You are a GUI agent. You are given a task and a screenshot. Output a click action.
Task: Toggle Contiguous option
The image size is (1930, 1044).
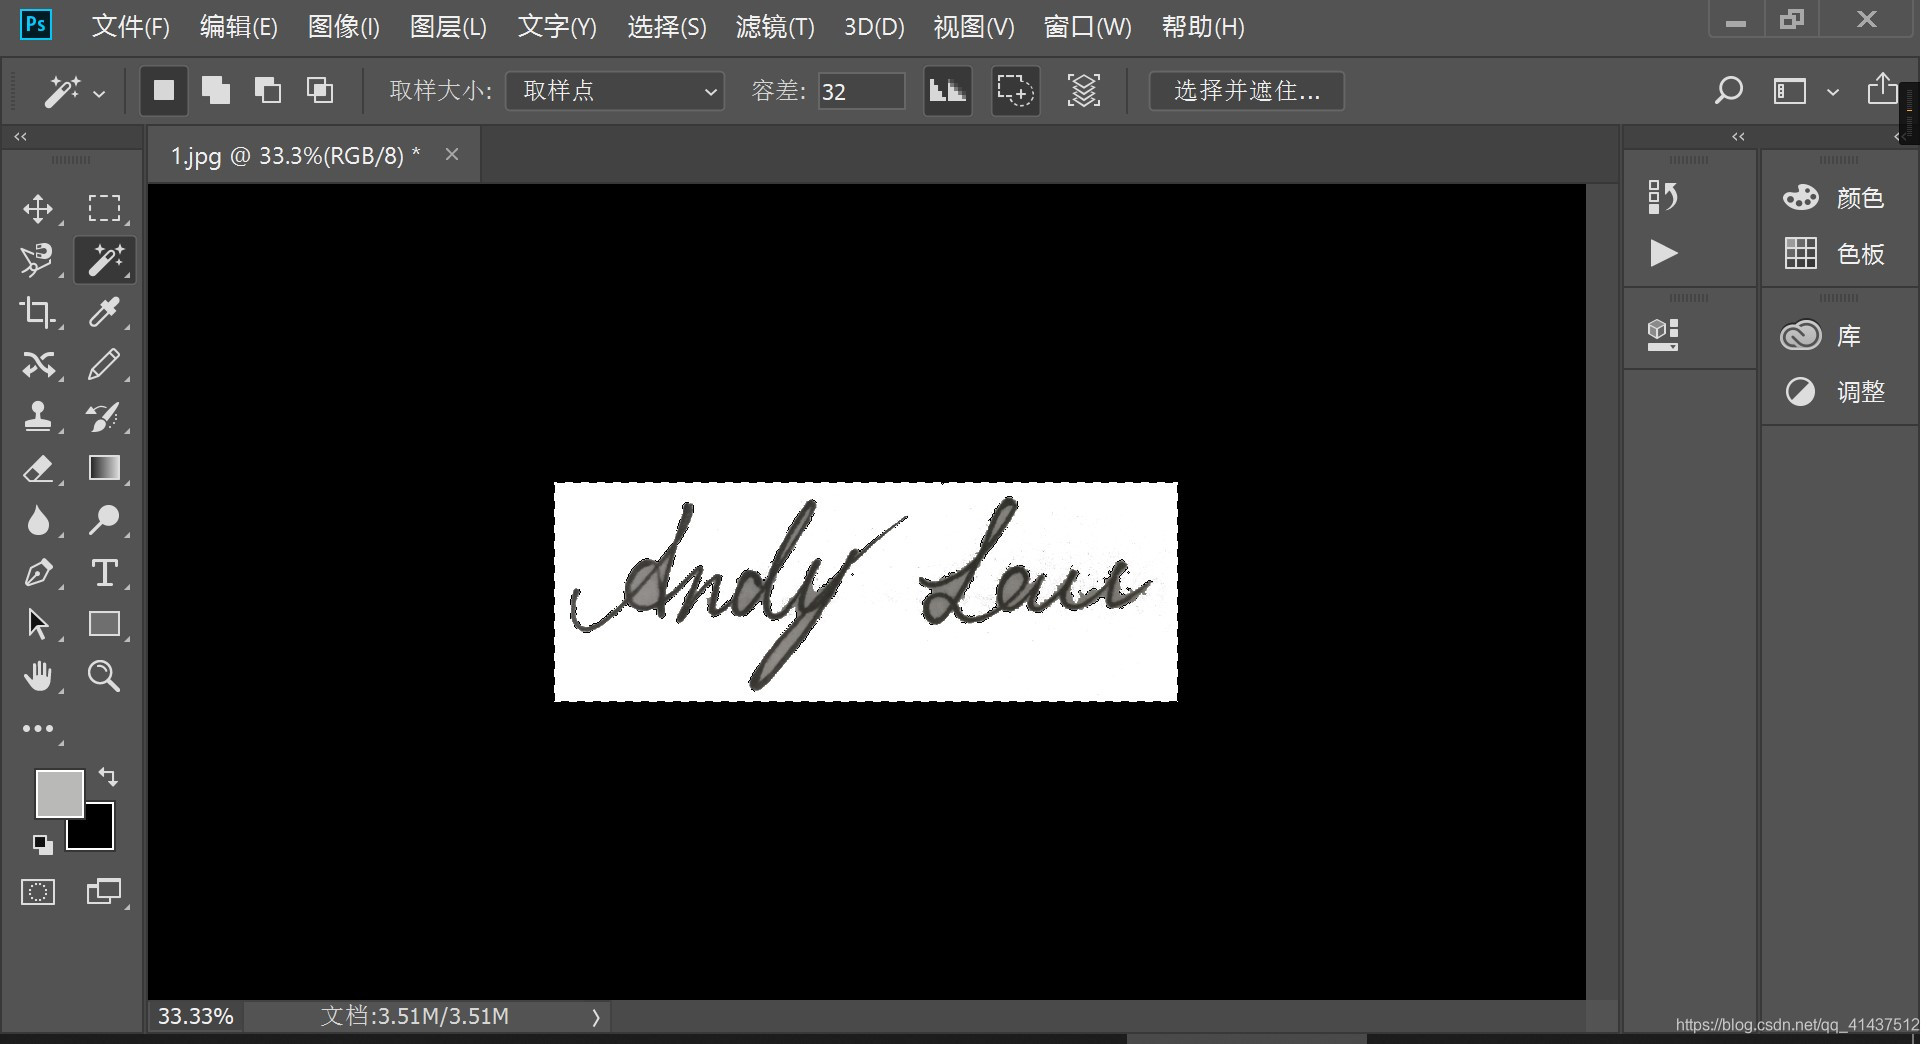click(x=1015, y=91)
